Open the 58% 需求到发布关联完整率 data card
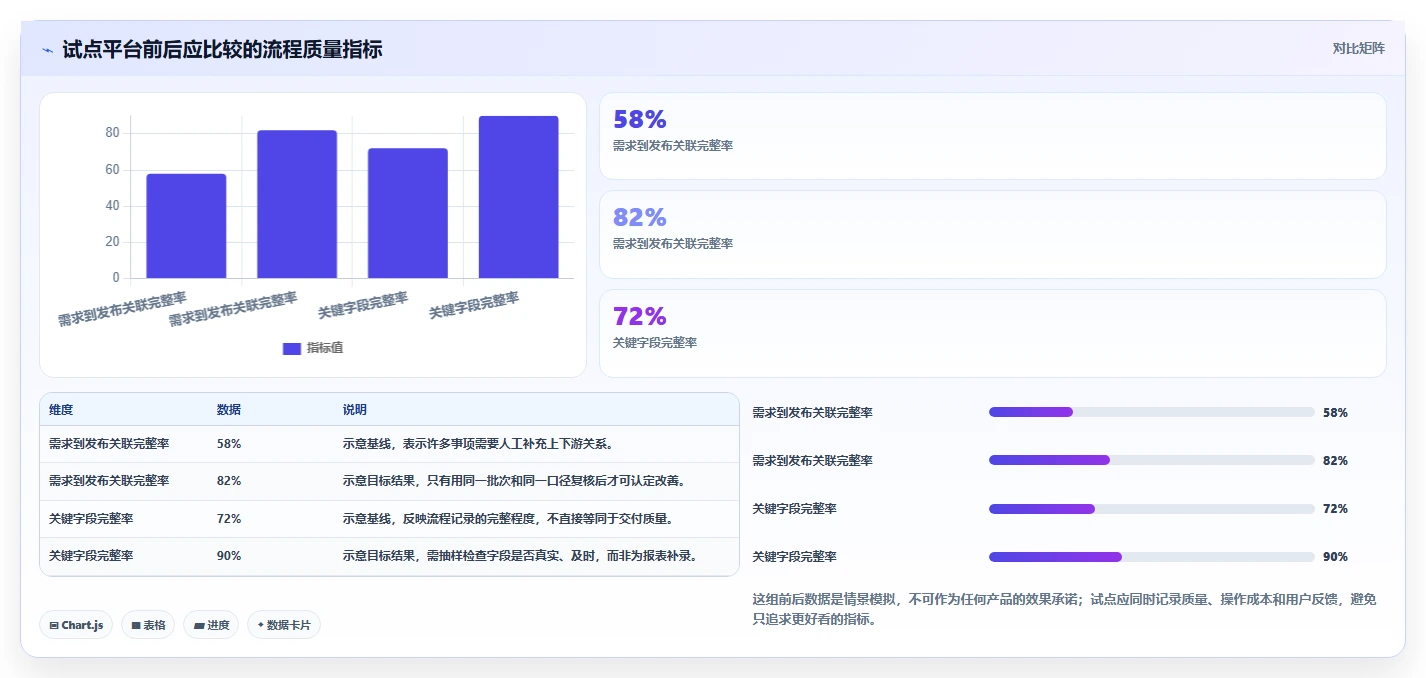 click(x=992, y=136)
